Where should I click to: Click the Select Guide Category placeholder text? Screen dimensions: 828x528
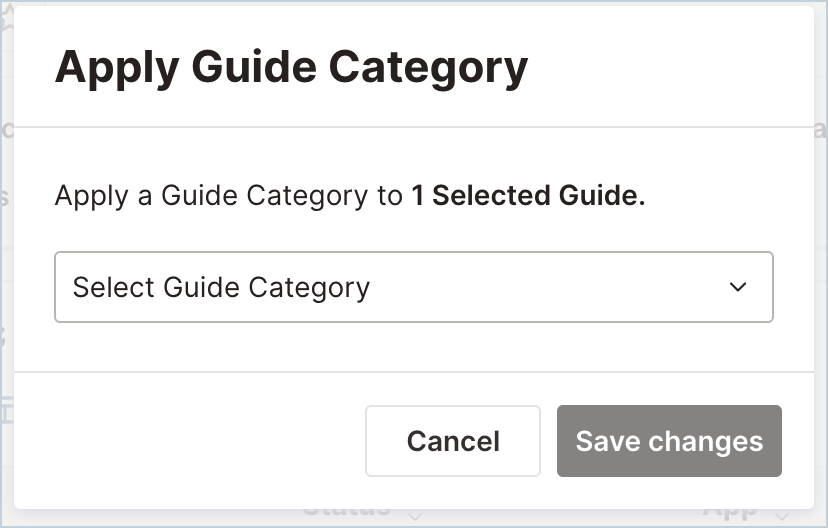click(x=221, y=288)
